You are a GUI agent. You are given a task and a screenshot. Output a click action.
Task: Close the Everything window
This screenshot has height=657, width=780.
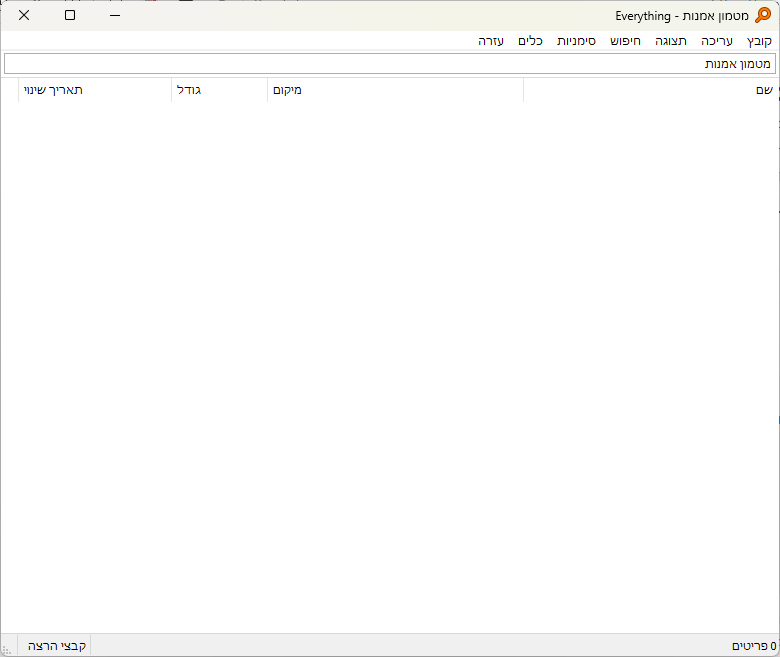coord(24,15)
